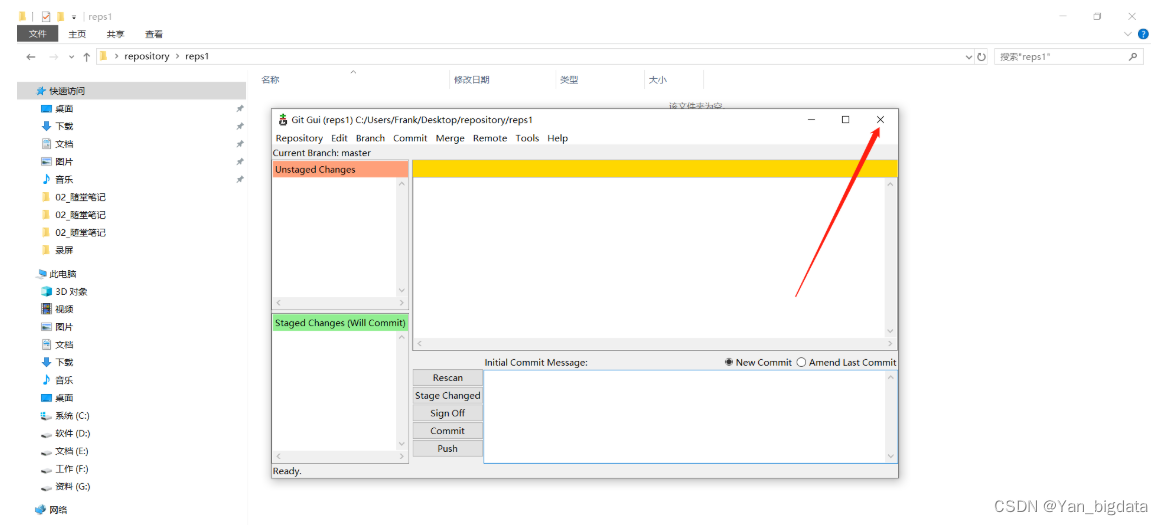
Task: Open the Merge menu
Action: click(450, 138)
